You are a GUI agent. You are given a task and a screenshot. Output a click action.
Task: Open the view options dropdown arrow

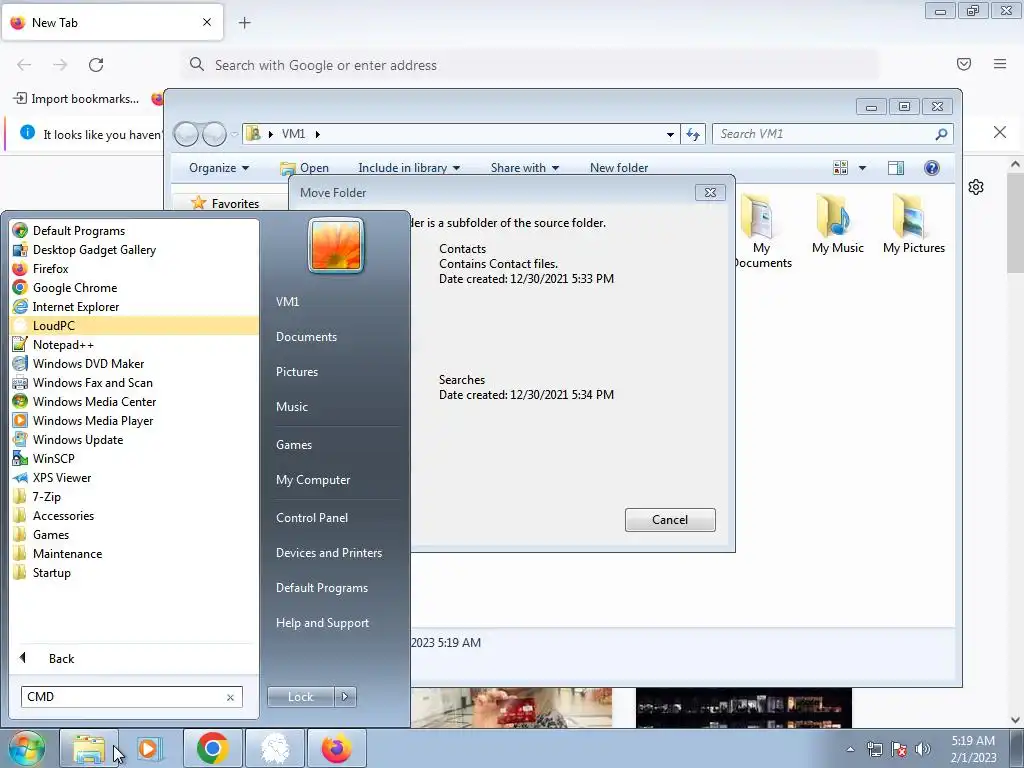coord(862,168)
